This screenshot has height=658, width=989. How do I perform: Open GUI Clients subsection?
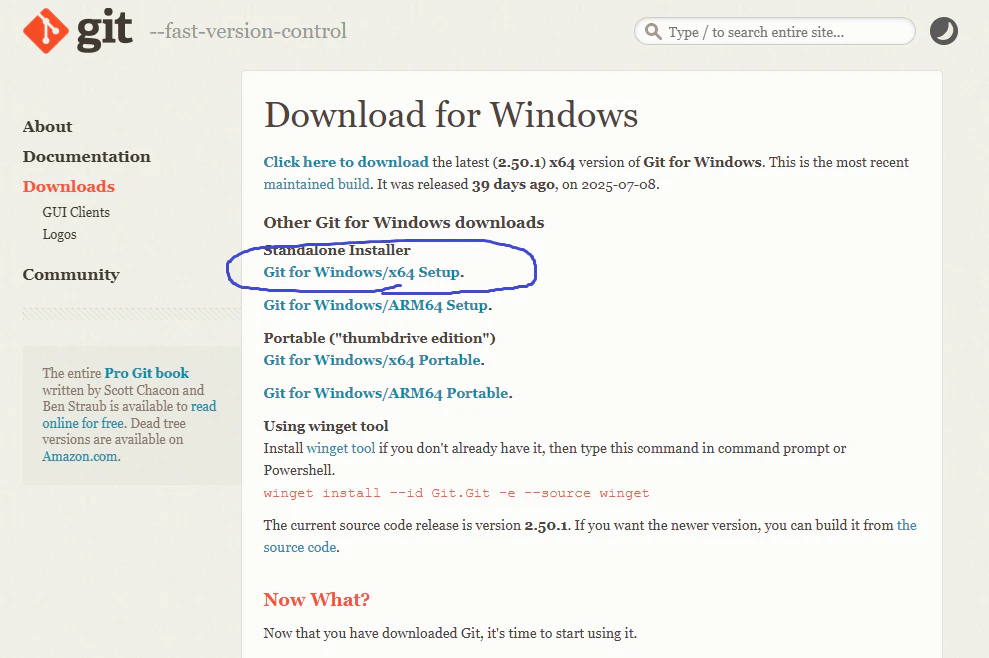coord(76,212)
